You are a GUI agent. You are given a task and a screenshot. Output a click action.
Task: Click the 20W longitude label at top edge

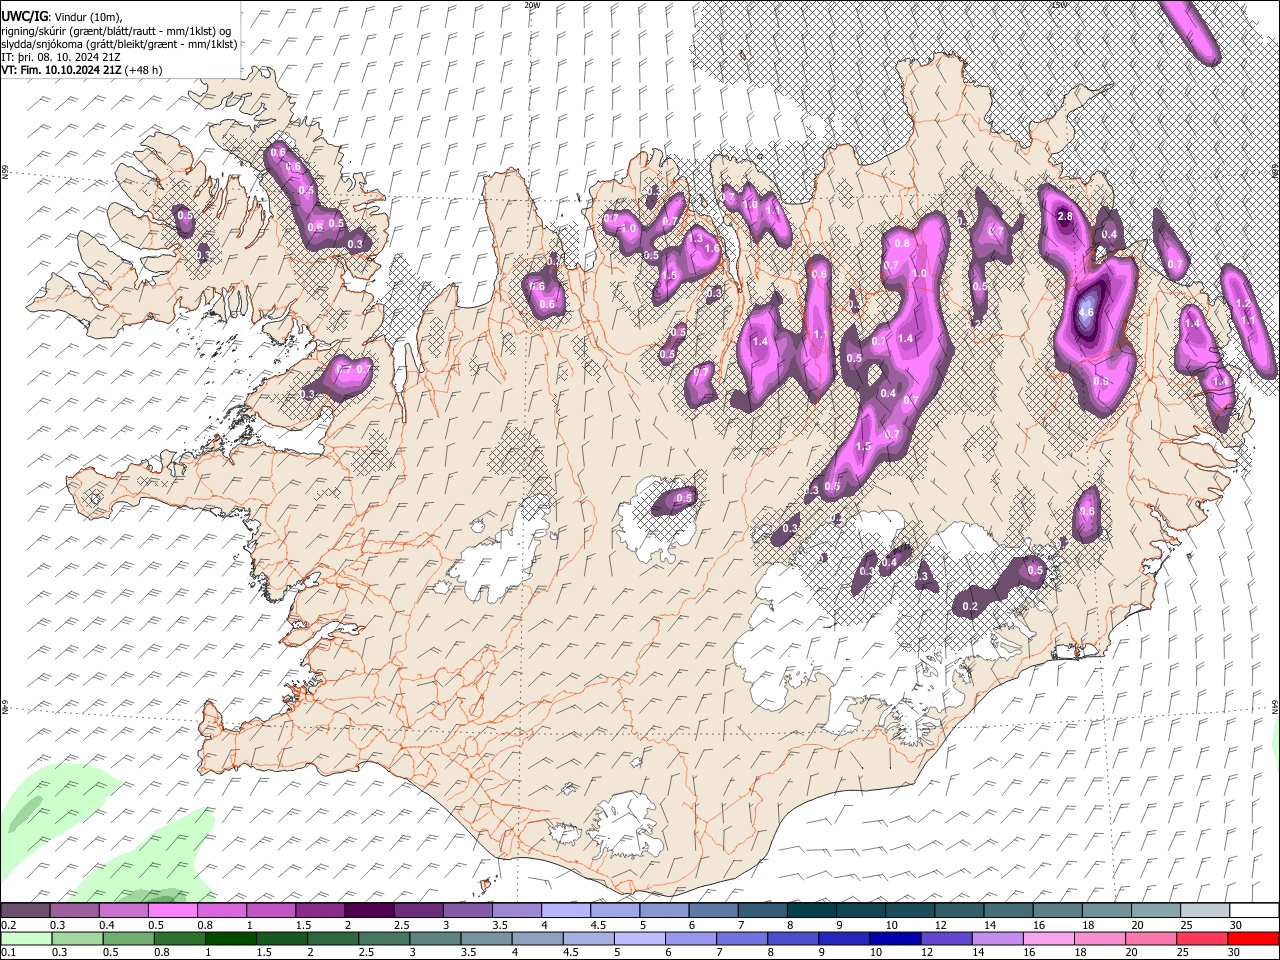tap(532, 5)
